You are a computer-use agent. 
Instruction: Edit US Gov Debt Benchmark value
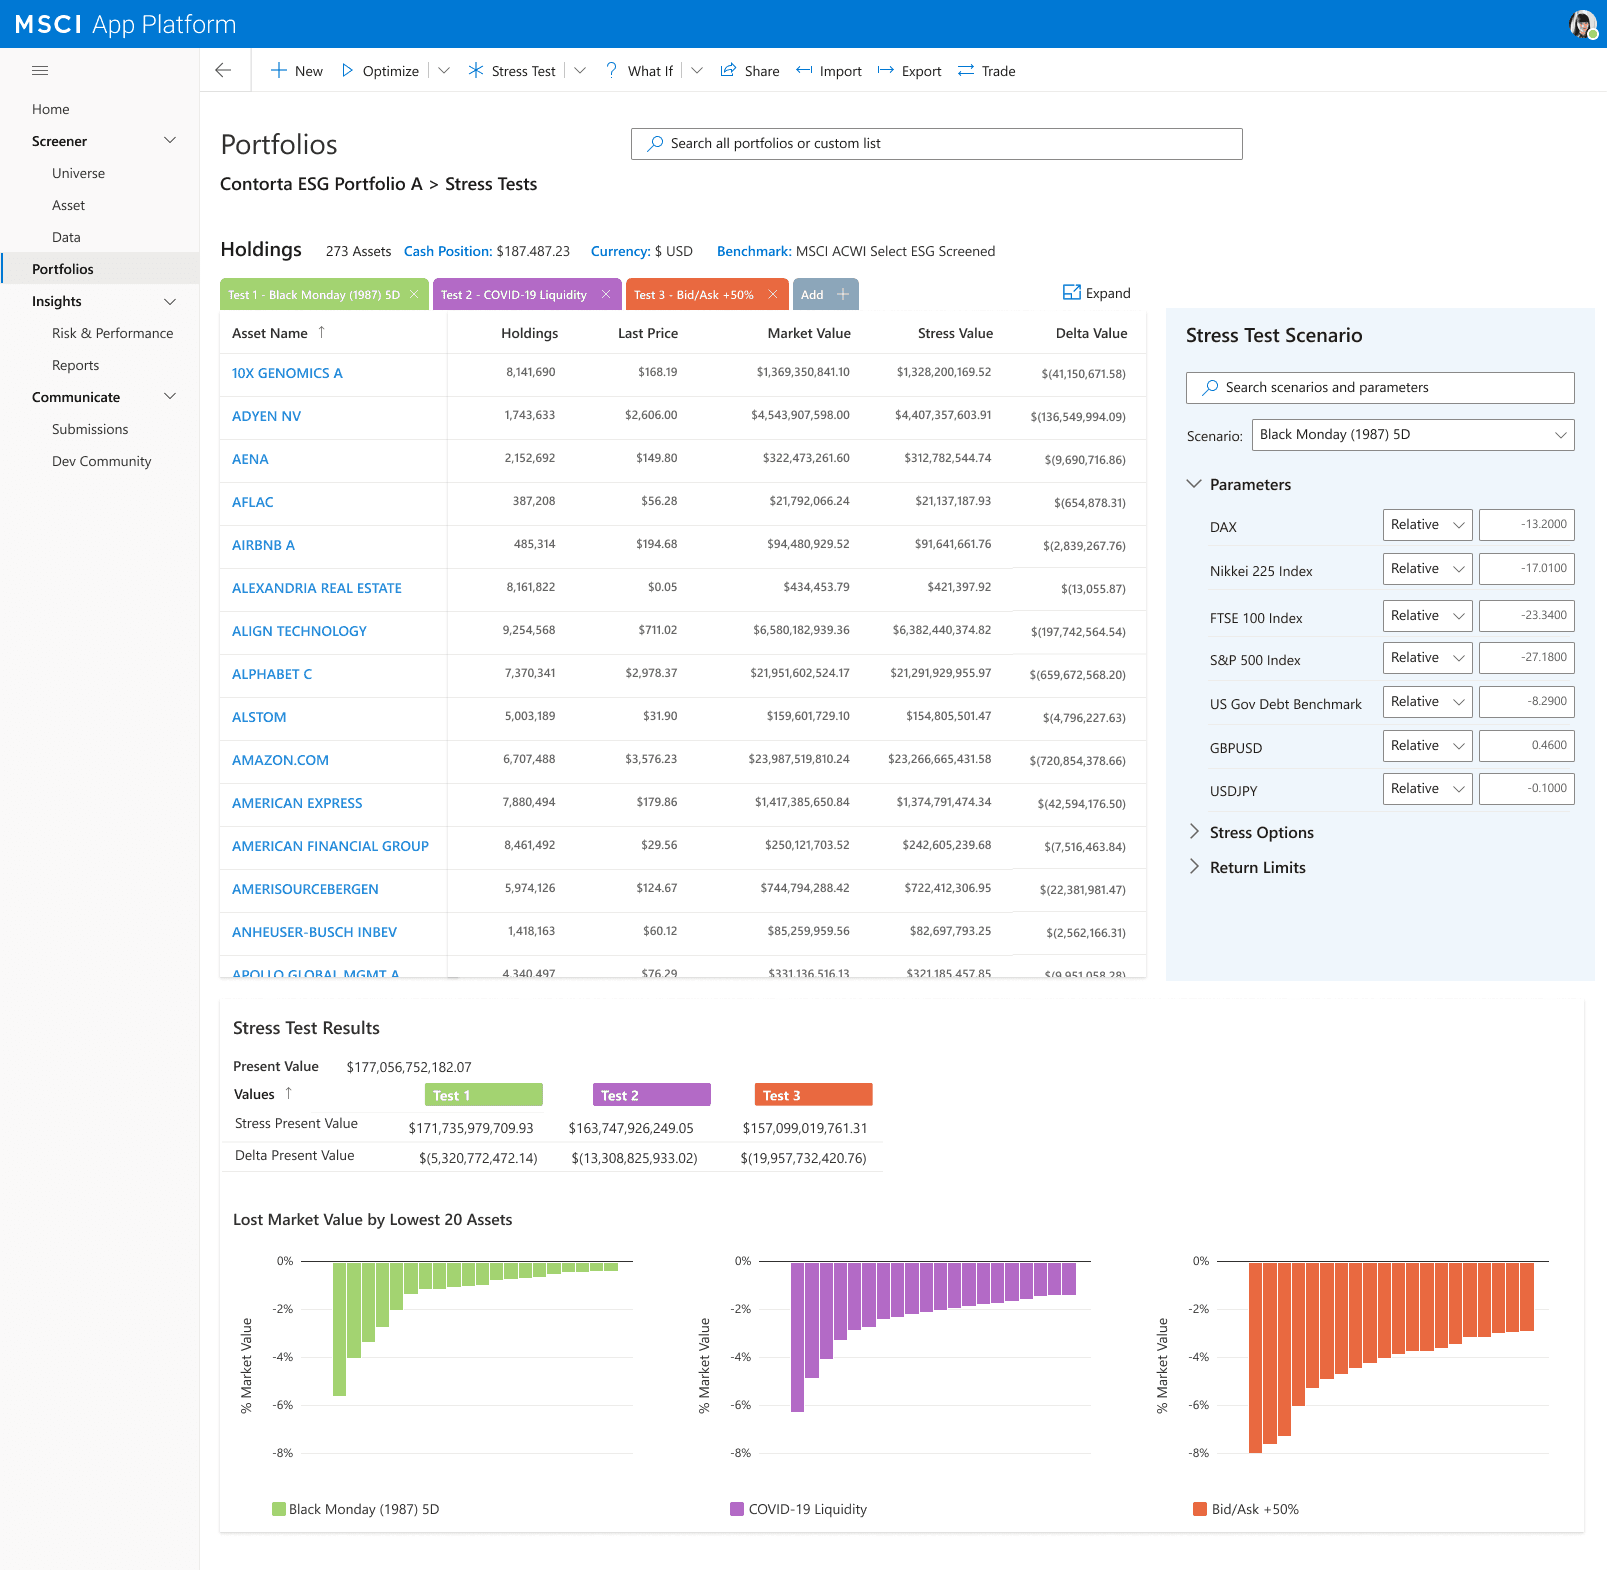pos(1527,701)
